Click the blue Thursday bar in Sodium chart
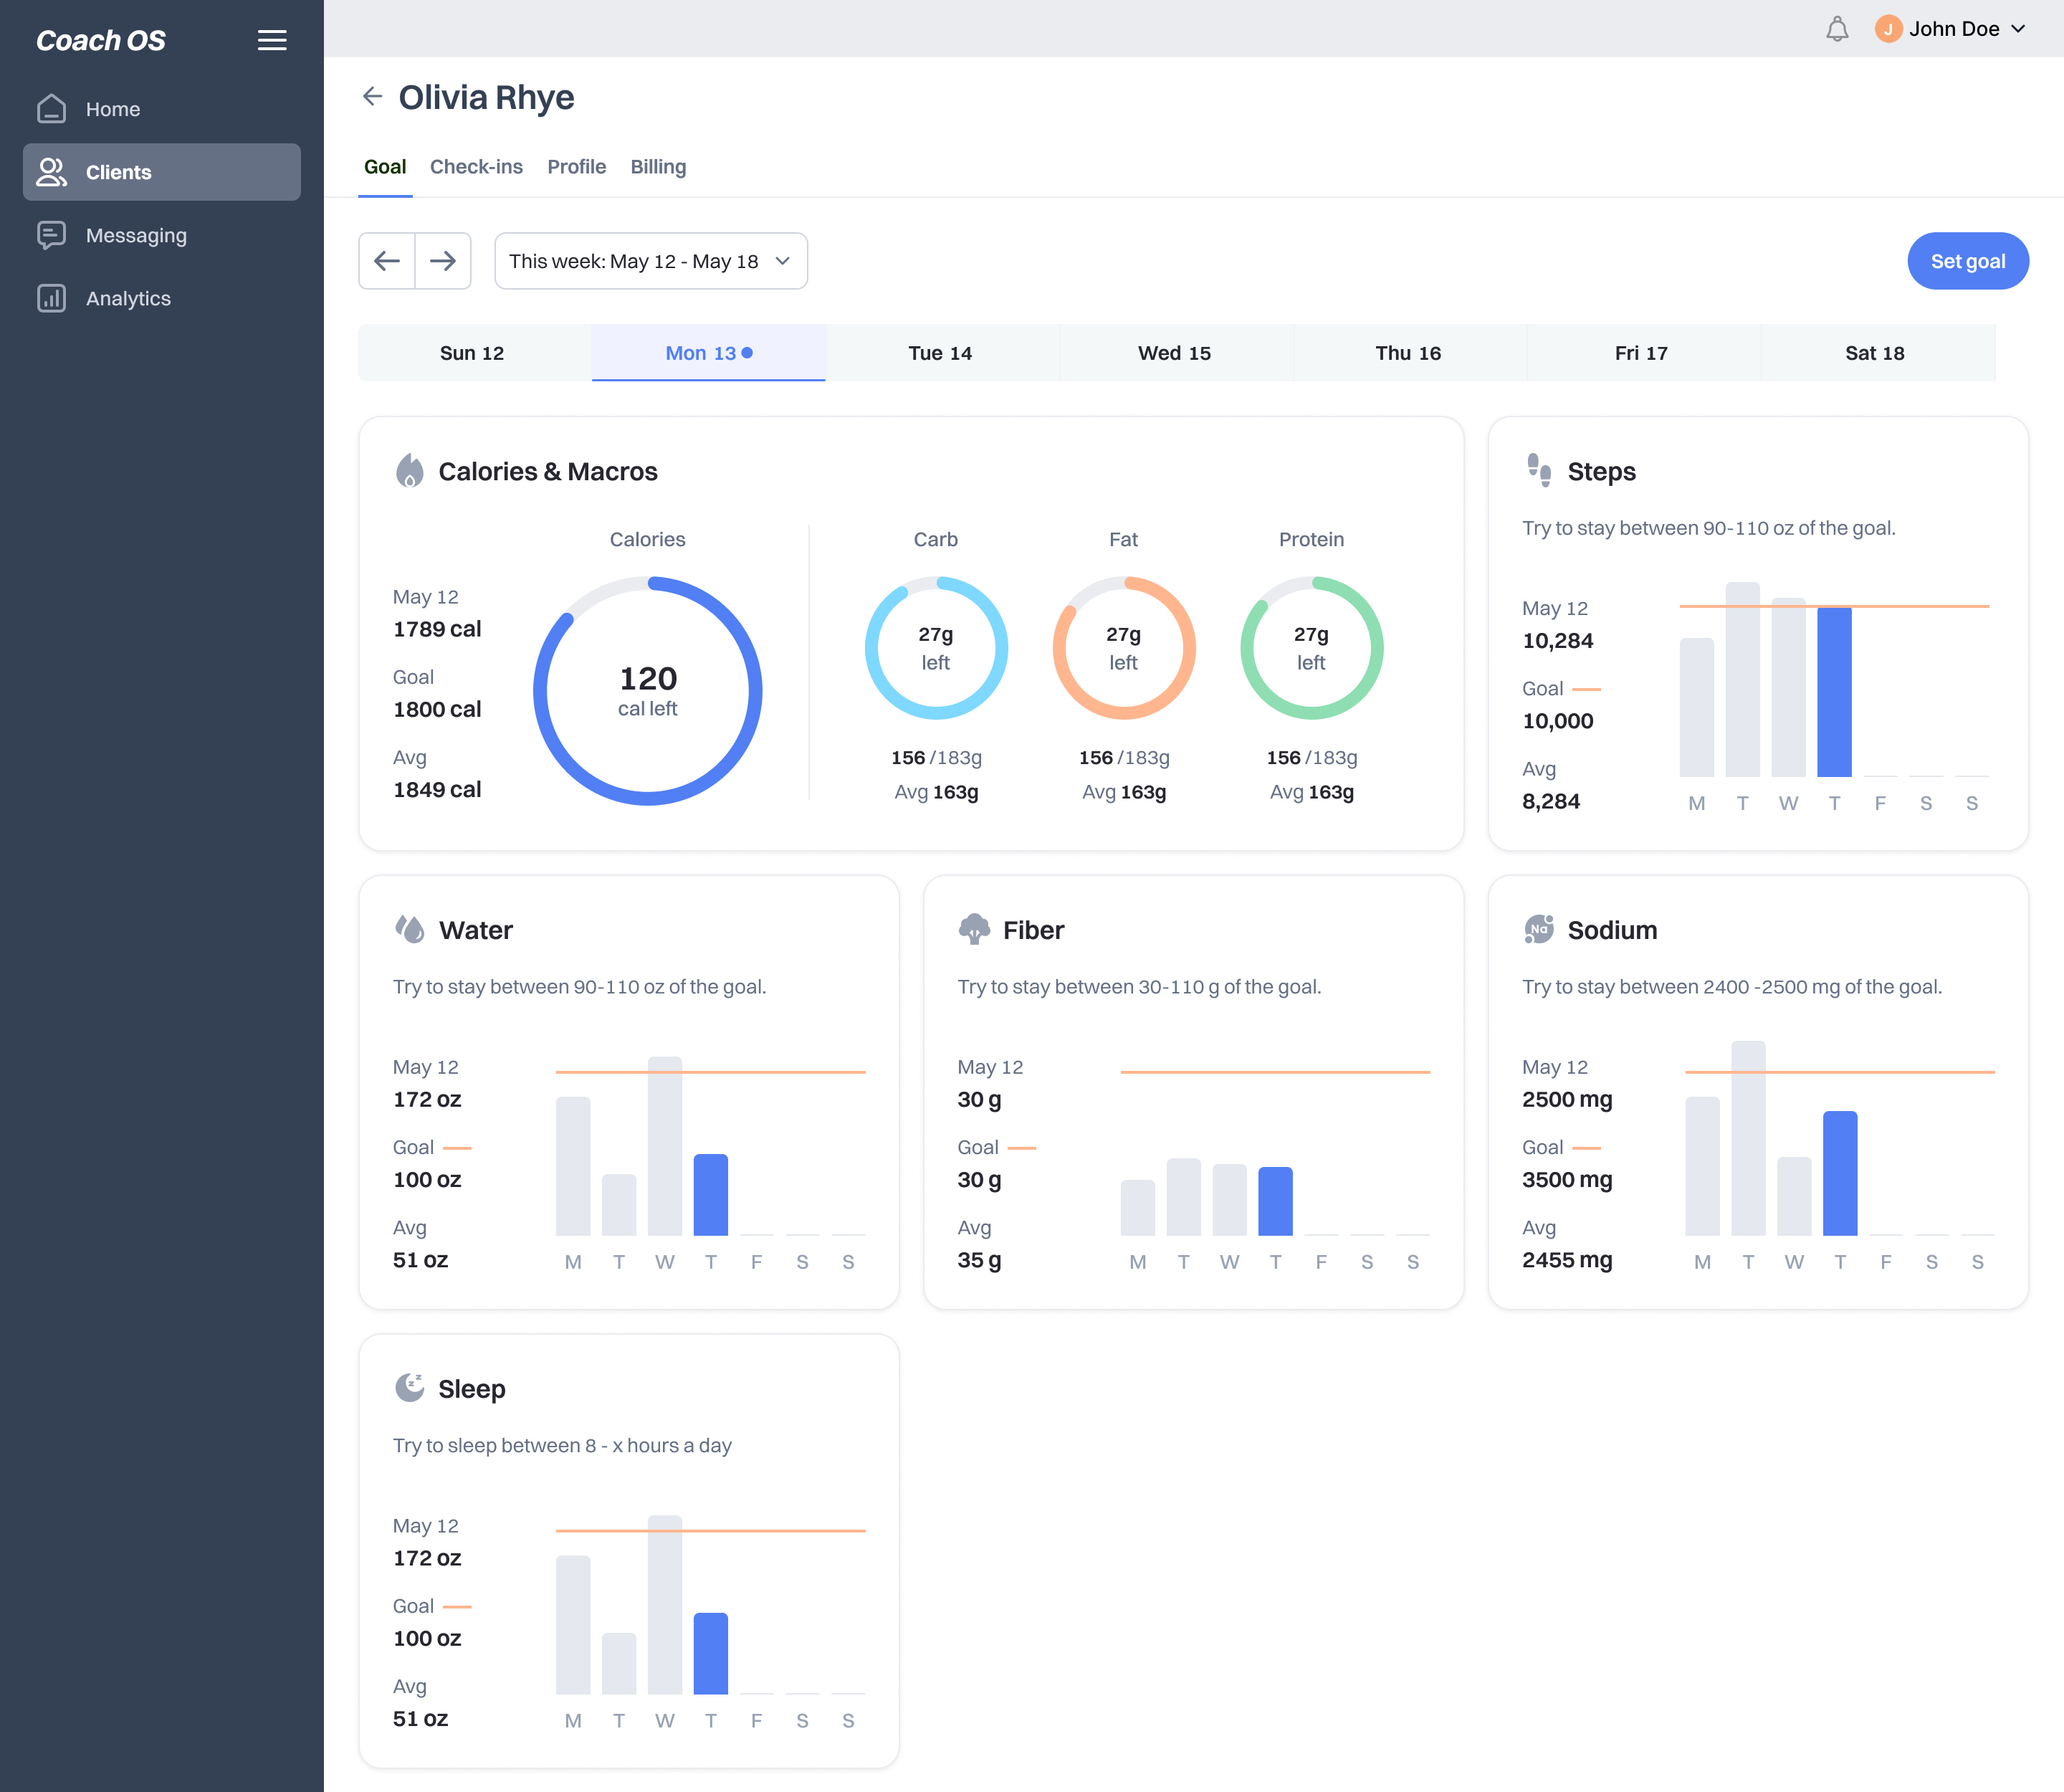2064x1792 pixels. point(1840,1173)
